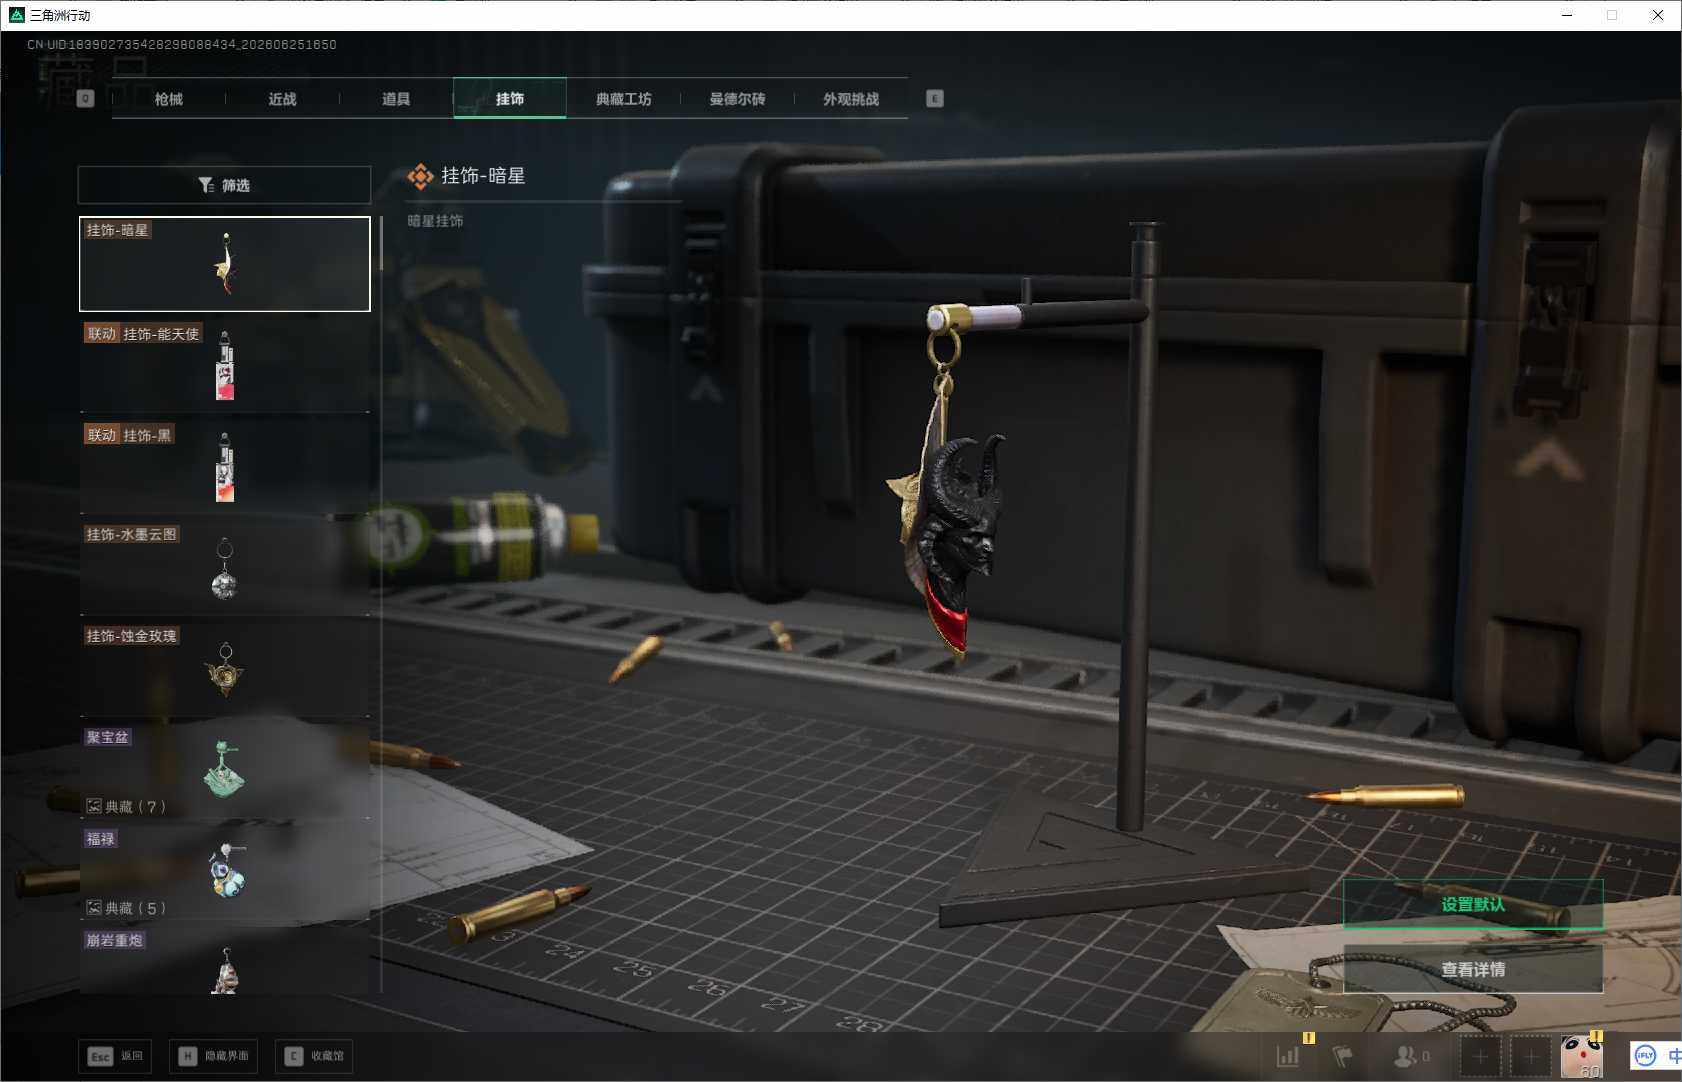Open 查看详情 (view details)
The image size is (1682, 1082).
1473,969
